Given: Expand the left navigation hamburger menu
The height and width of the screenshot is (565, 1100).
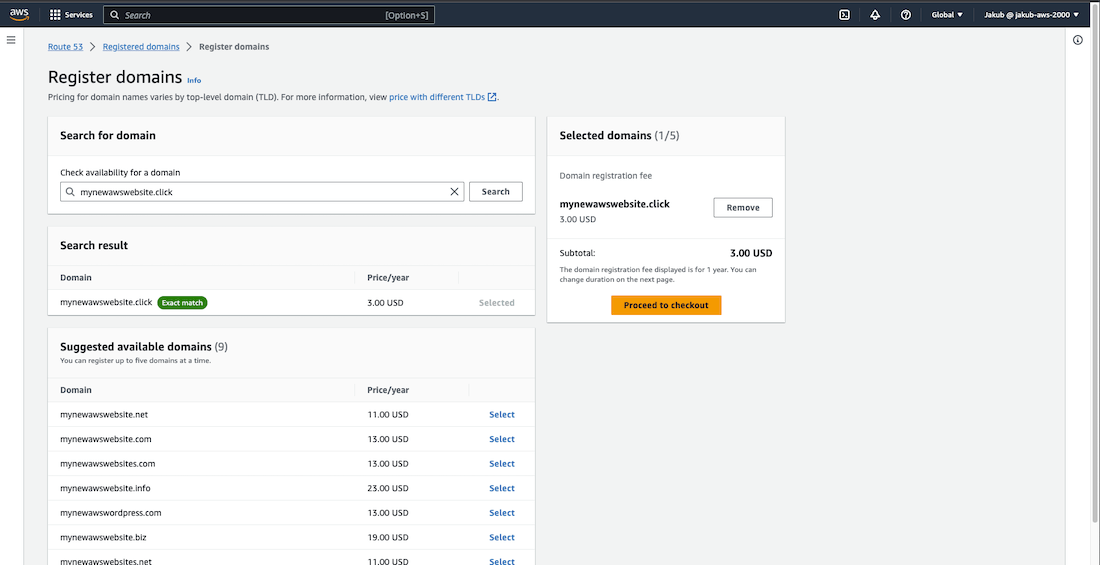Looking at the screenshot, I should click(x=11, y=40).
